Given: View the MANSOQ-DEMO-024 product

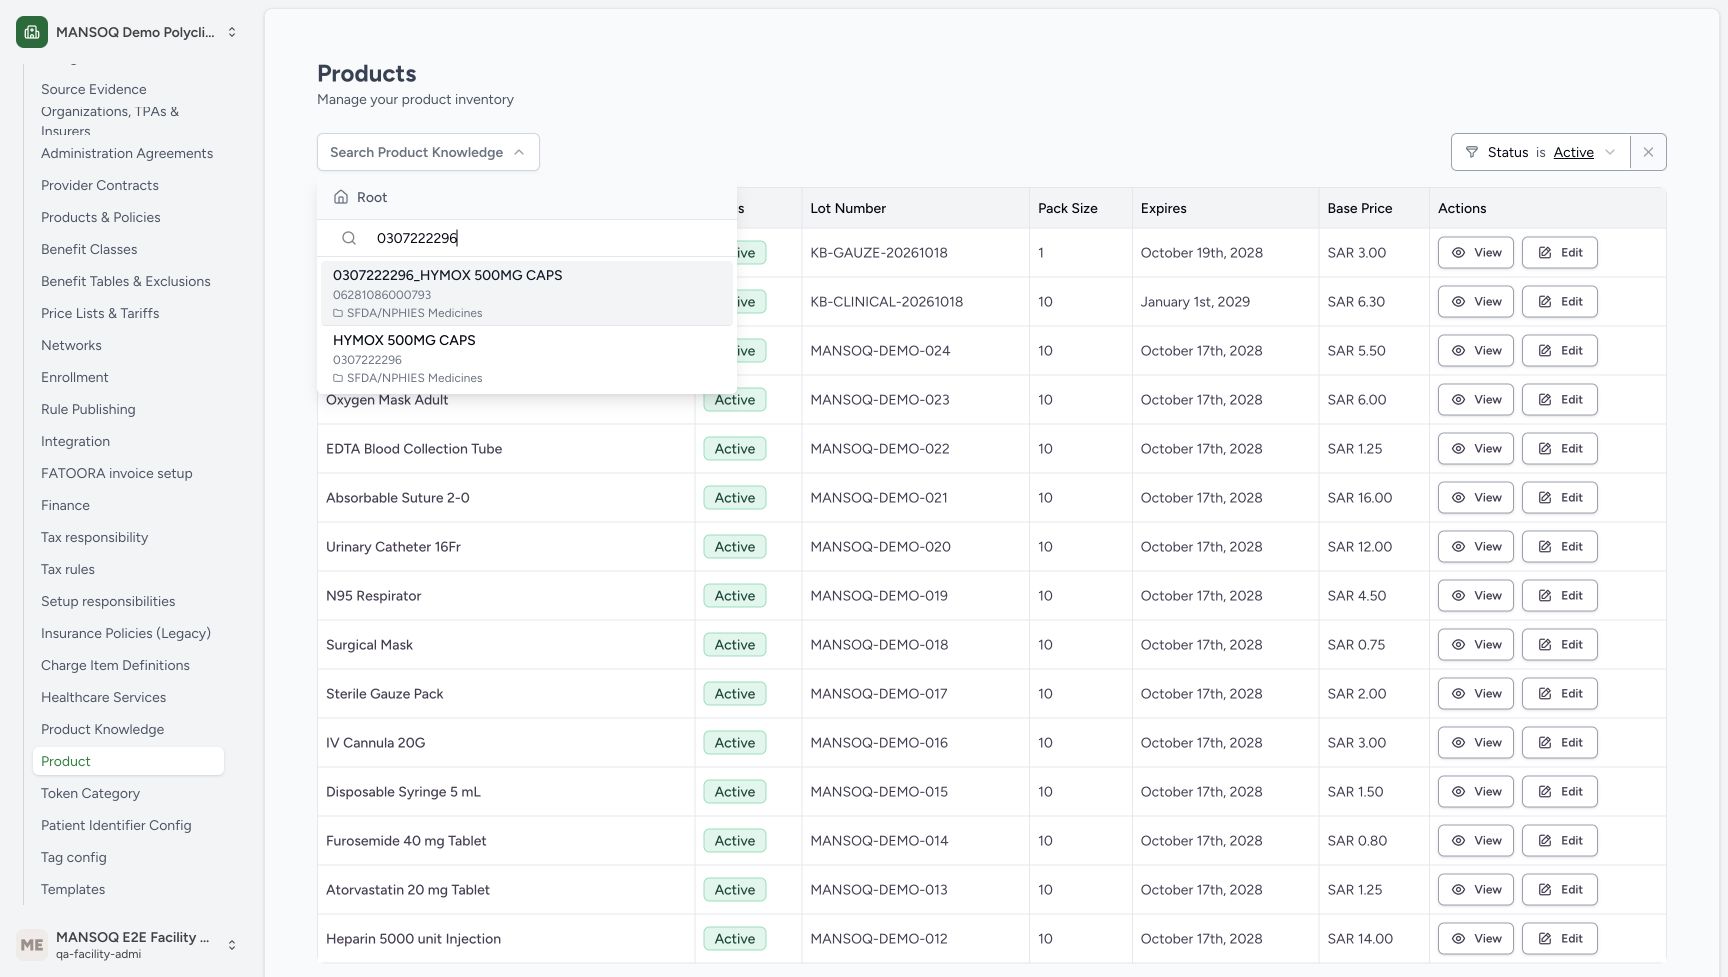Looking at the screenshot, I should click(1476, 351).
